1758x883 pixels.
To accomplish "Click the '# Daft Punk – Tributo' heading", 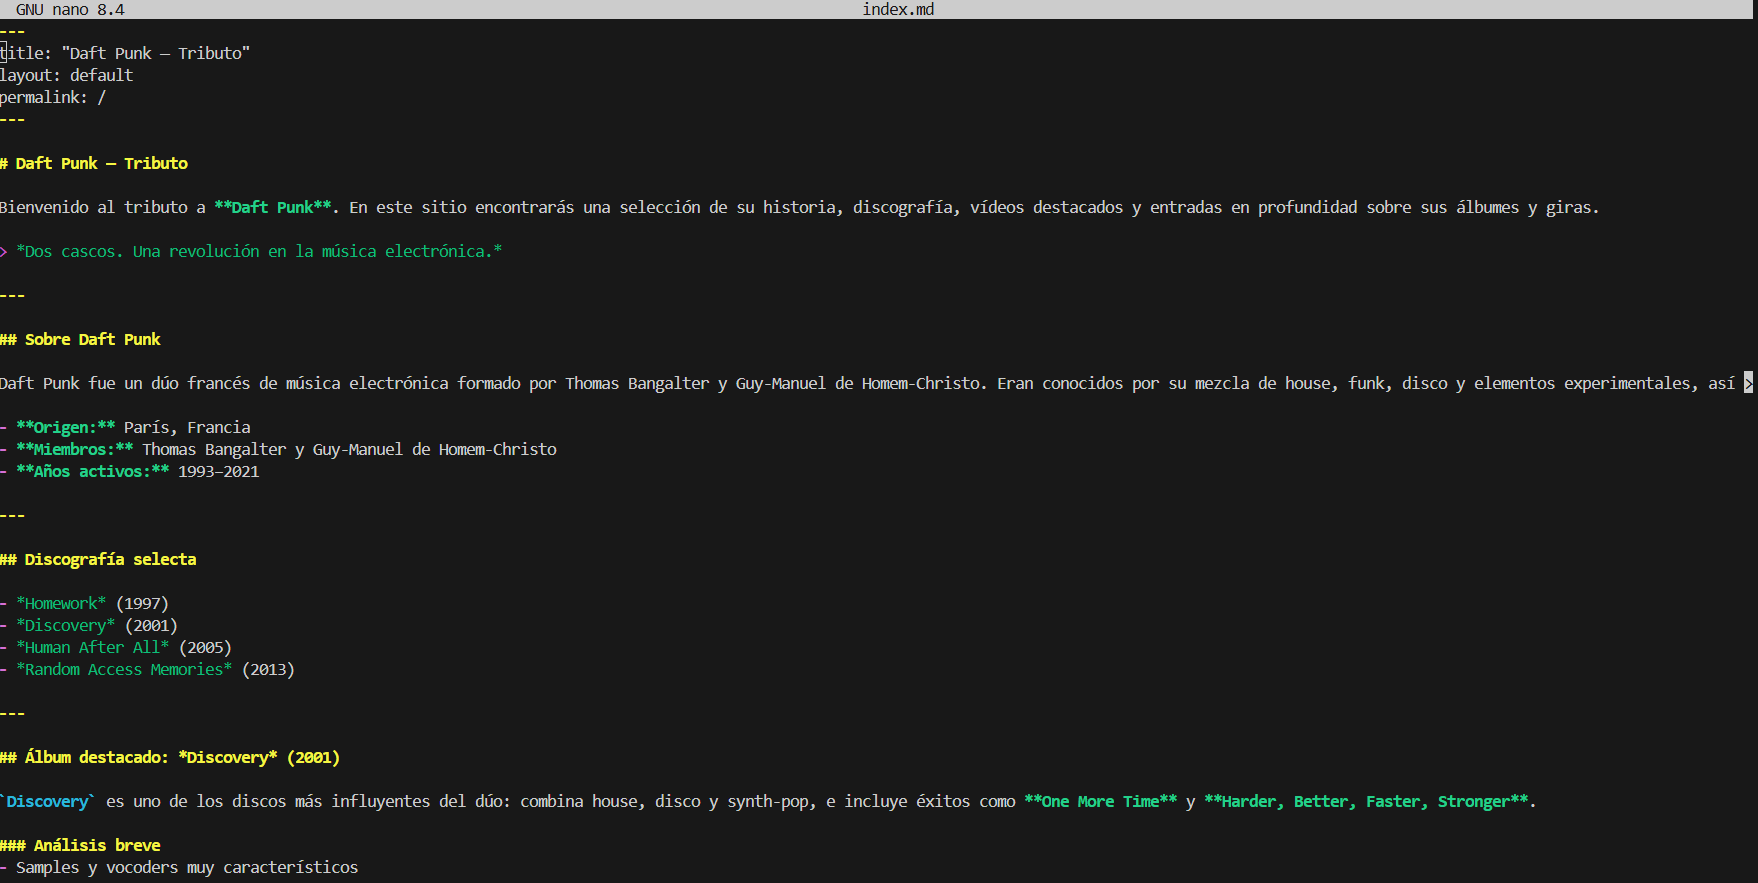I will coord(95,163).
